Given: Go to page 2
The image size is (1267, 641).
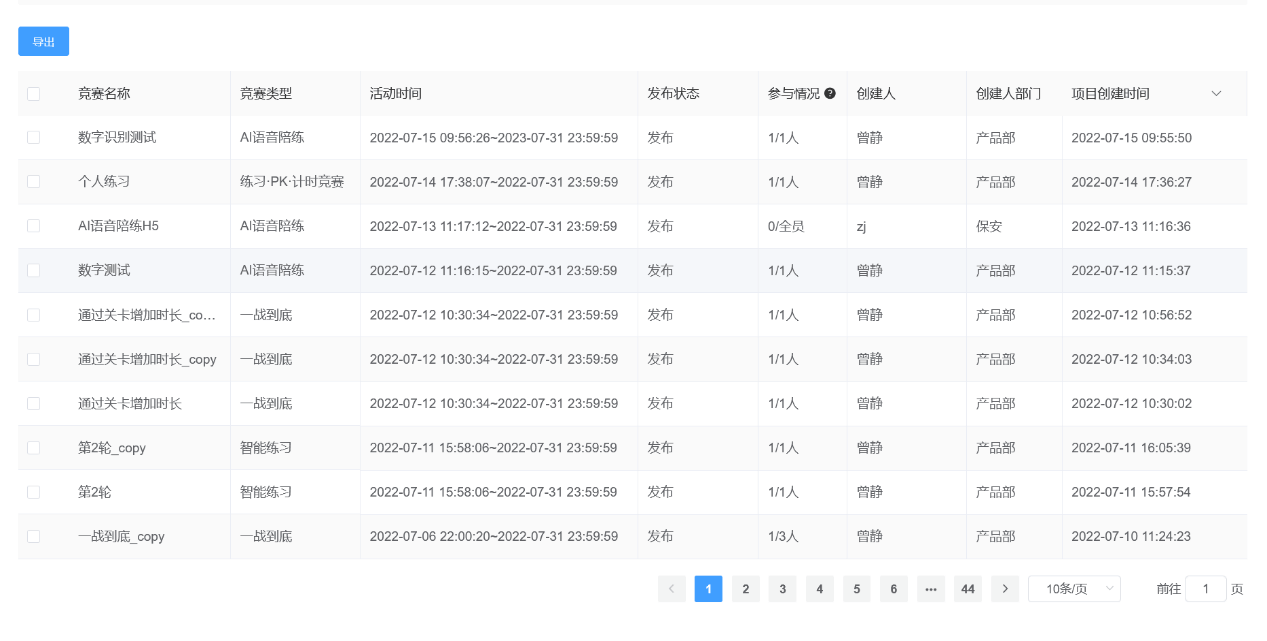Looking at the screenshot, I should point(745,590).
